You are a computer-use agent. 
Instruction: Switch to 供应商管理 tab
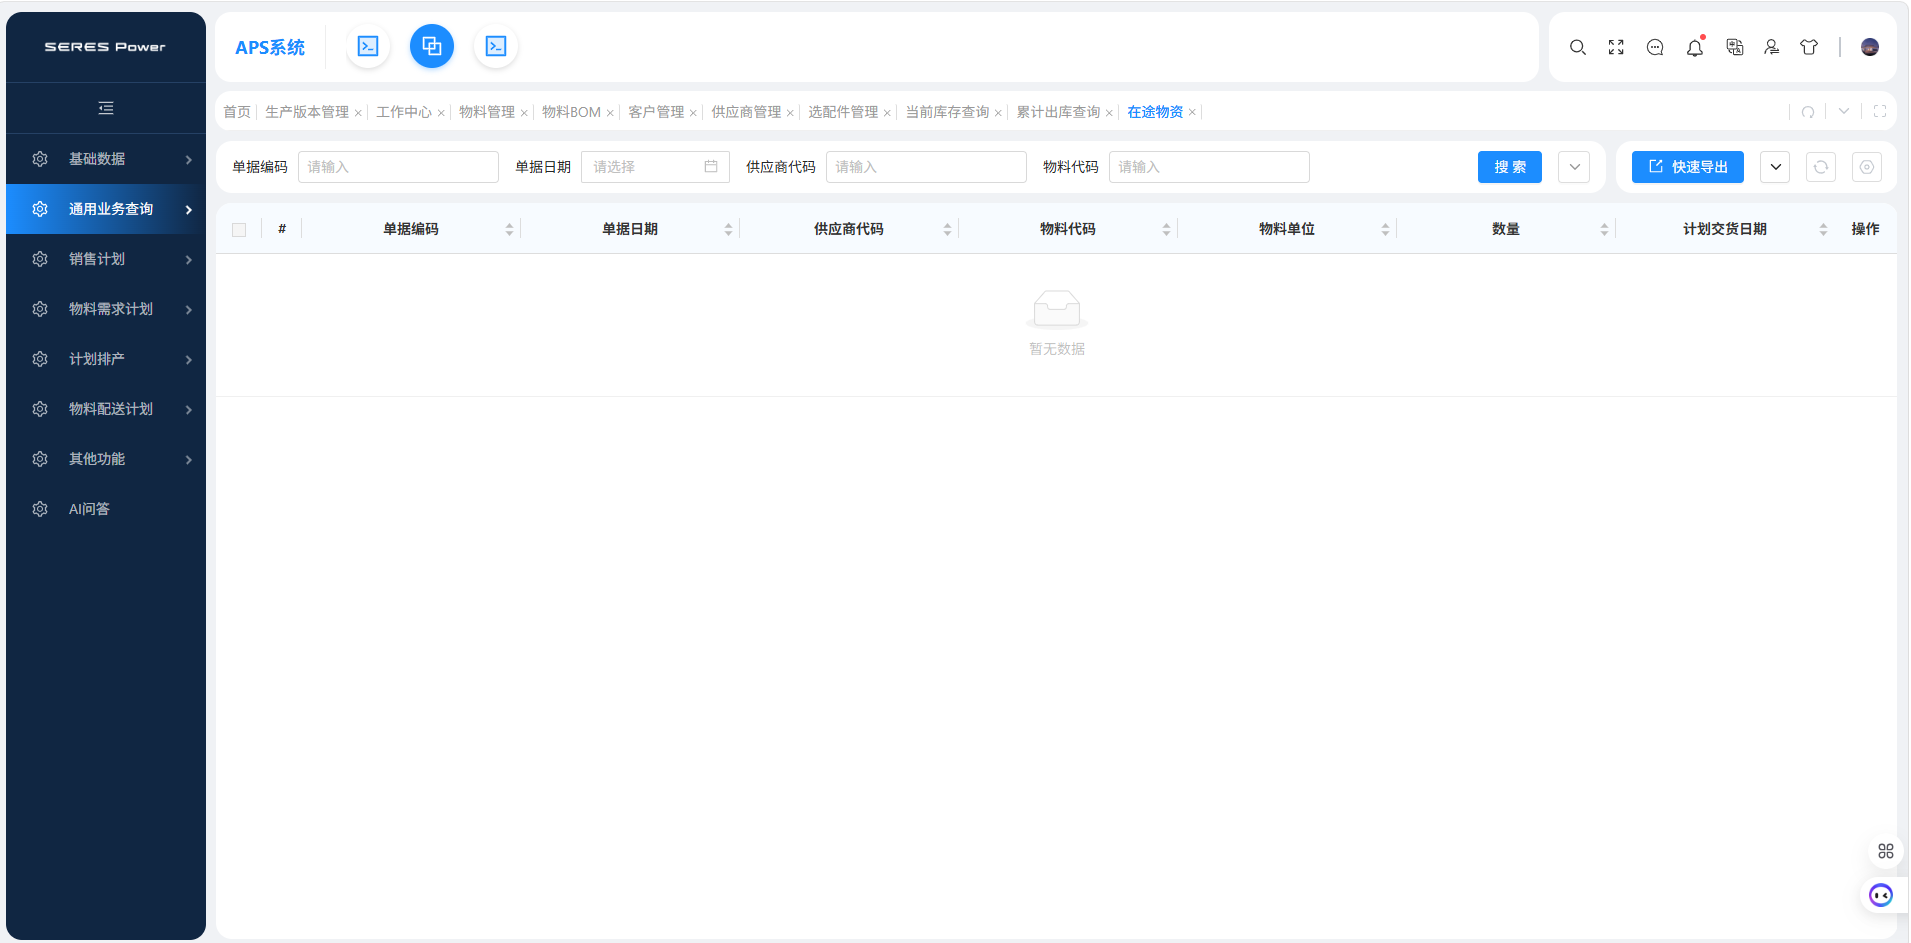point(746,112)
